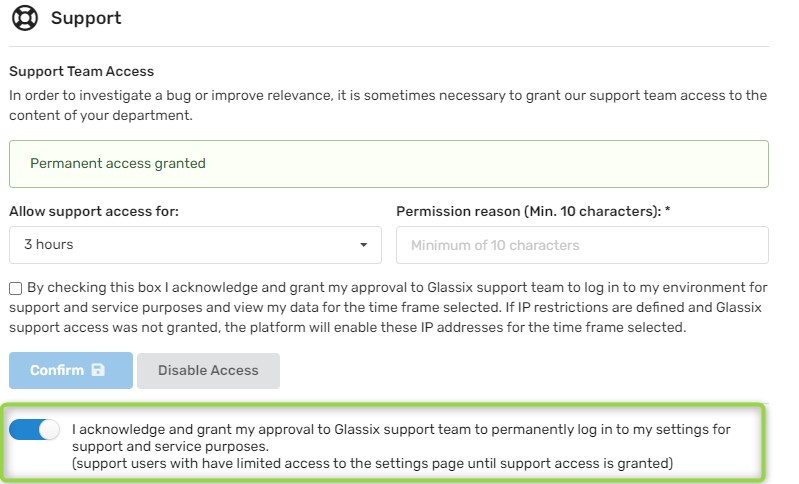The height and width of the screenshot is (484, 799).
Task: Toggle the permanent support access switch
Action: tap(34, 430)
